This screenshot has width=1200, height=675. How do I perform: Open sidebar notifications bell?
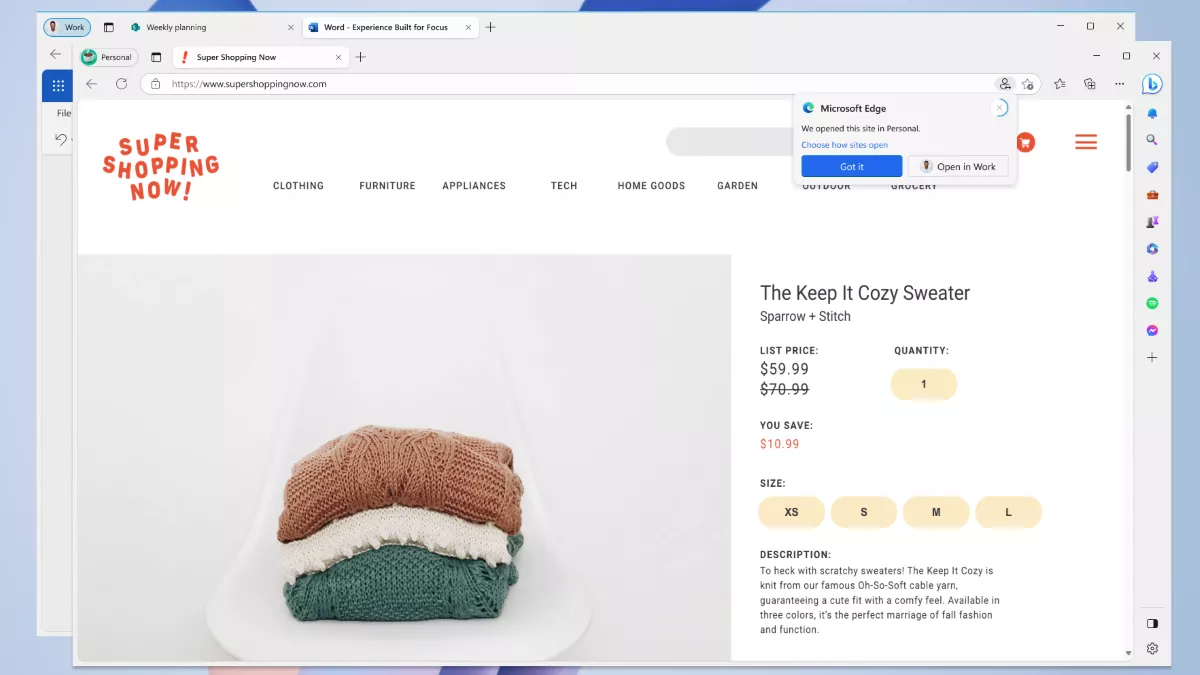pyautogui.click(x=1152, y=113)
